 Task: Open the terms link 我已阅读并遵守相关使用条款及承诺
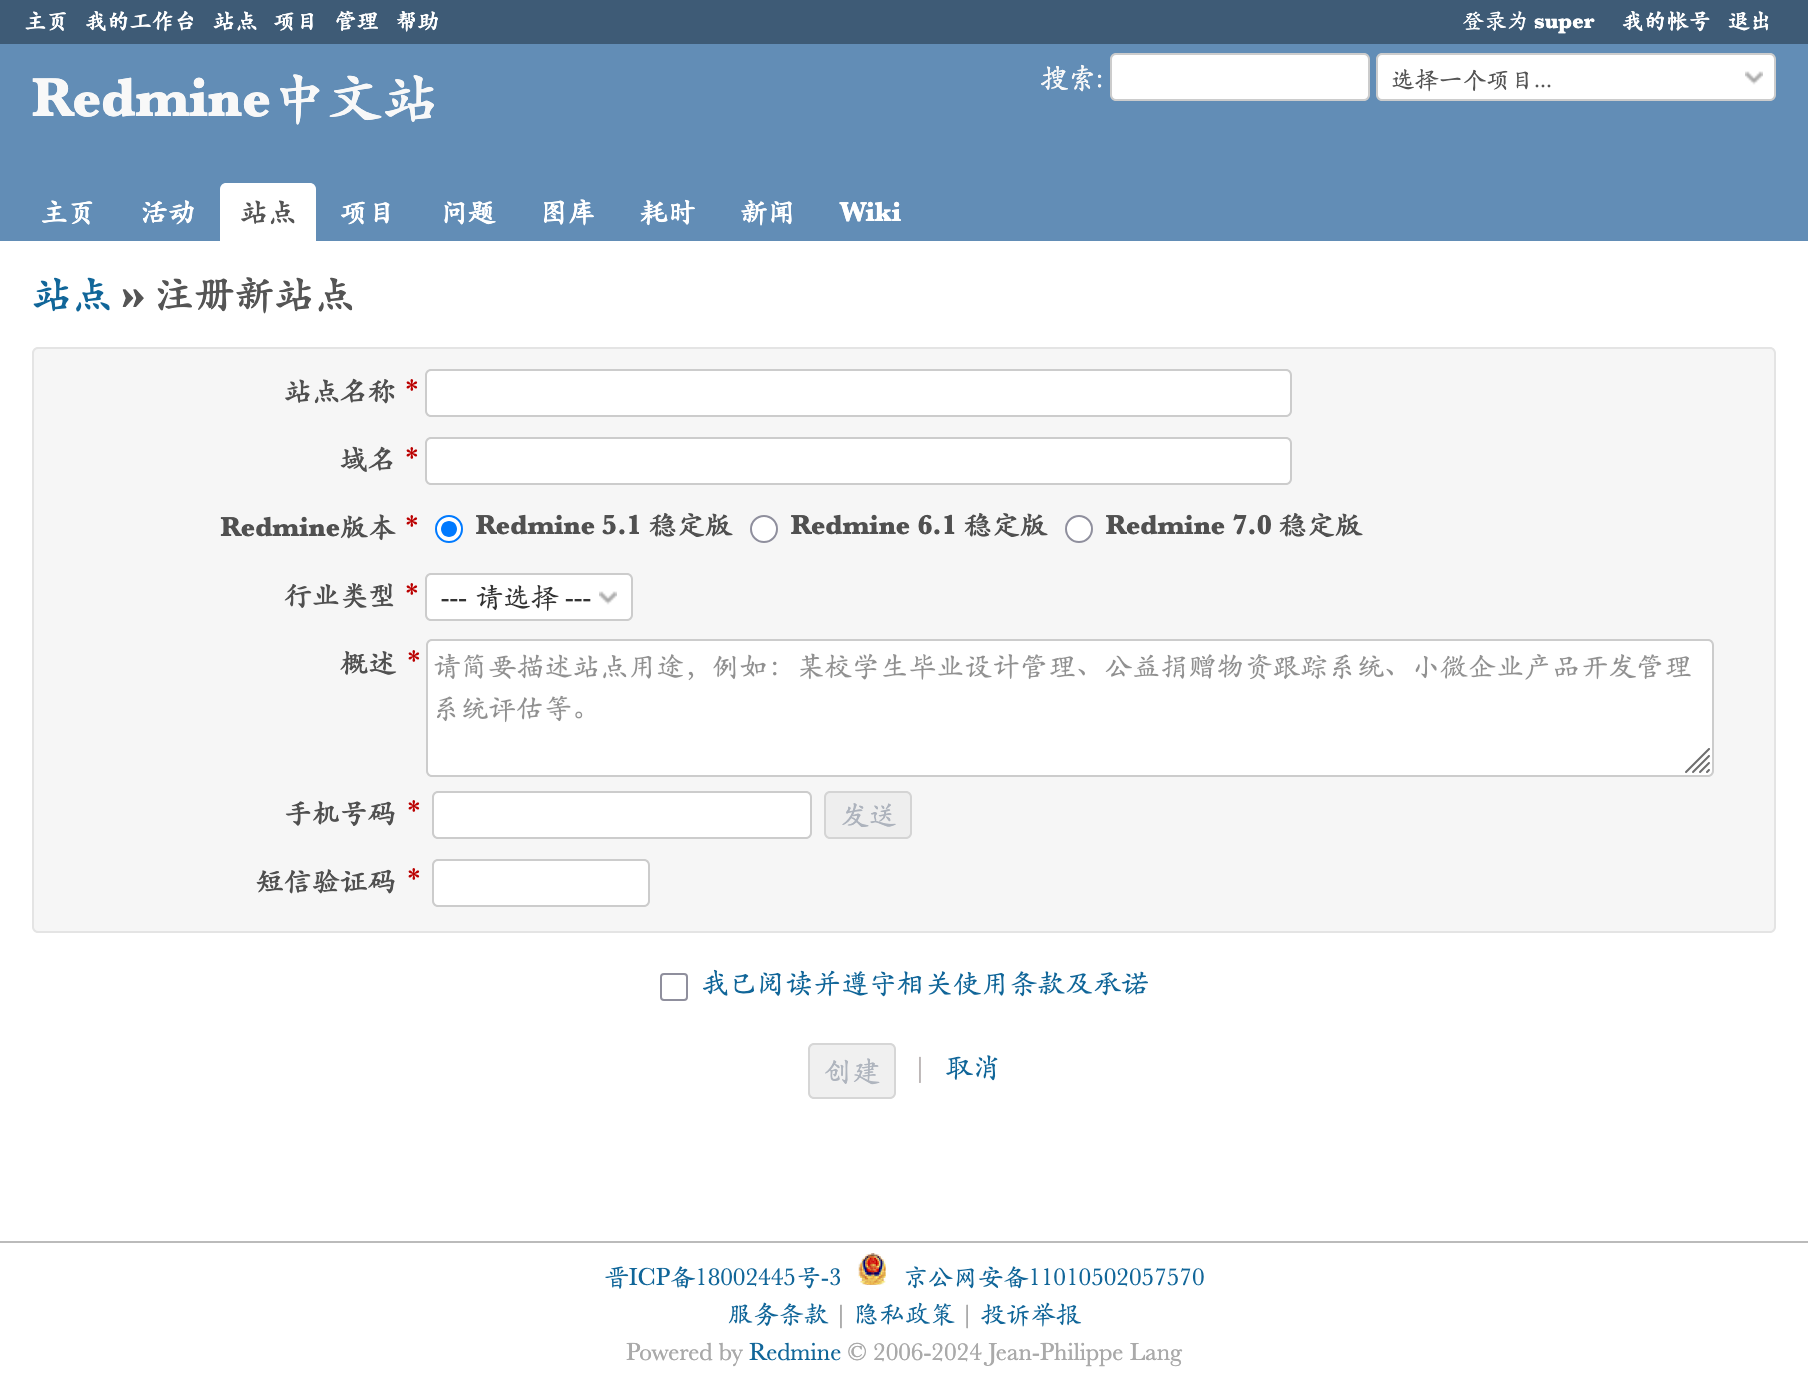click(925, 984)
